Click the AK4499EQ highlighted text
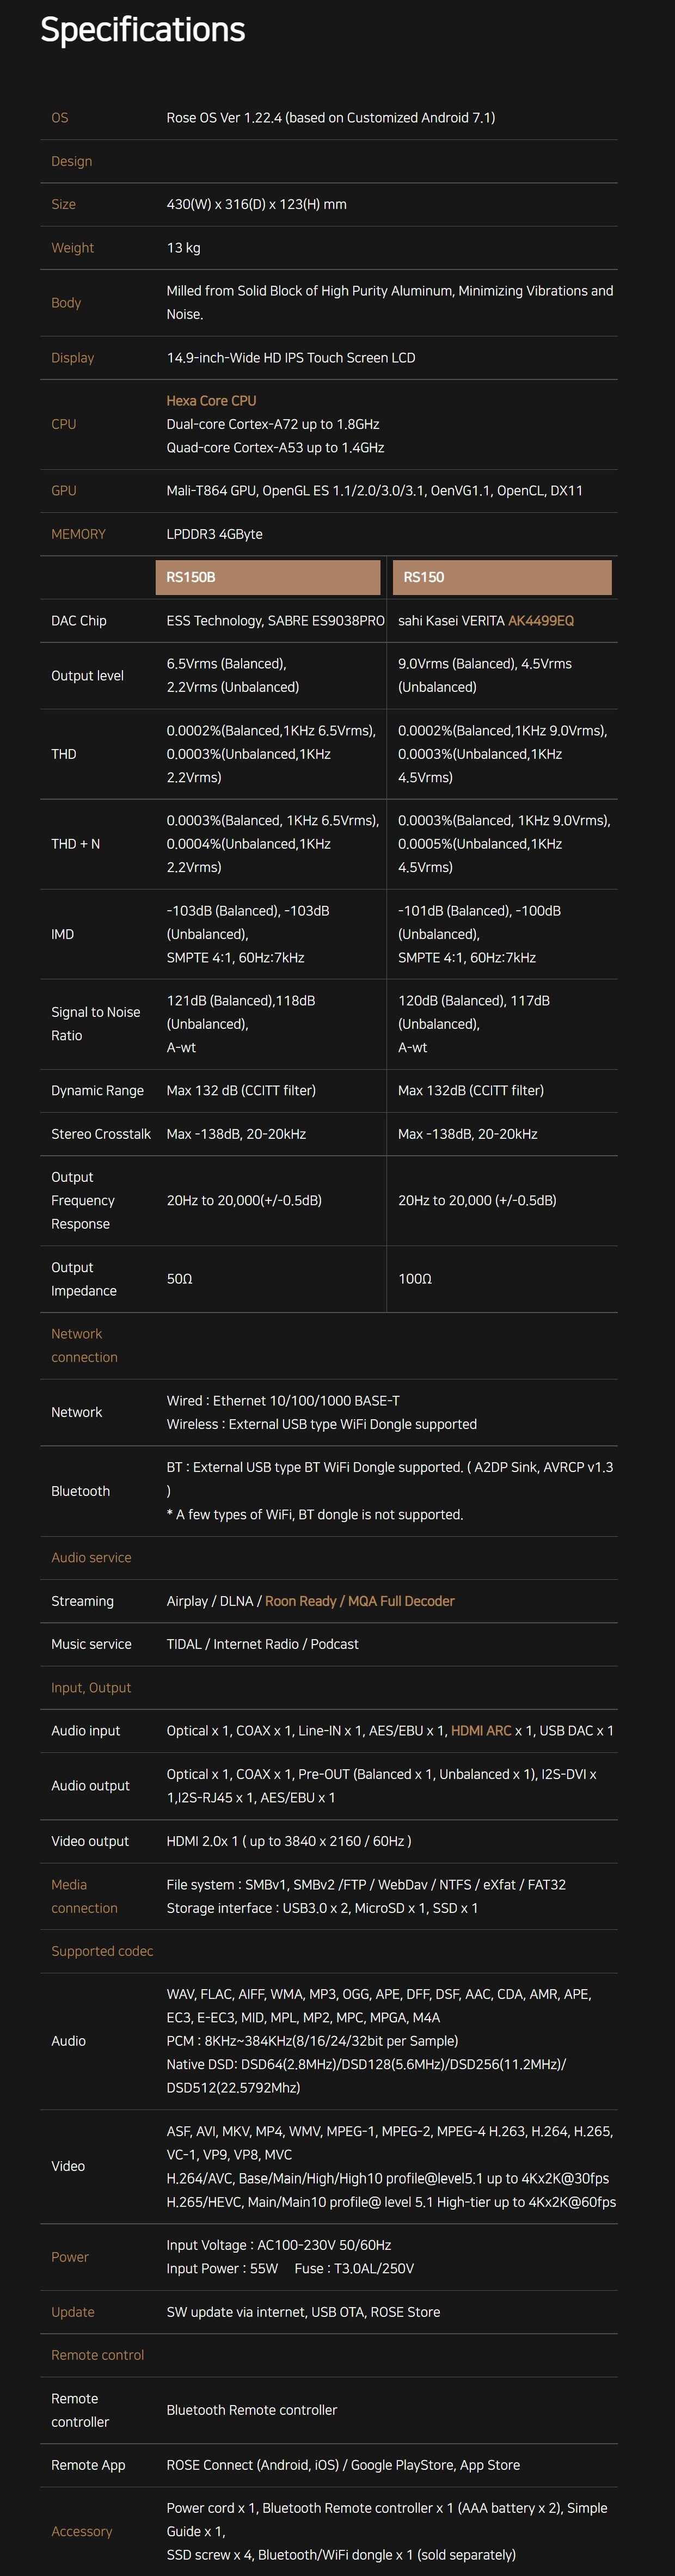675x2576 pixels. coord(540,620)
